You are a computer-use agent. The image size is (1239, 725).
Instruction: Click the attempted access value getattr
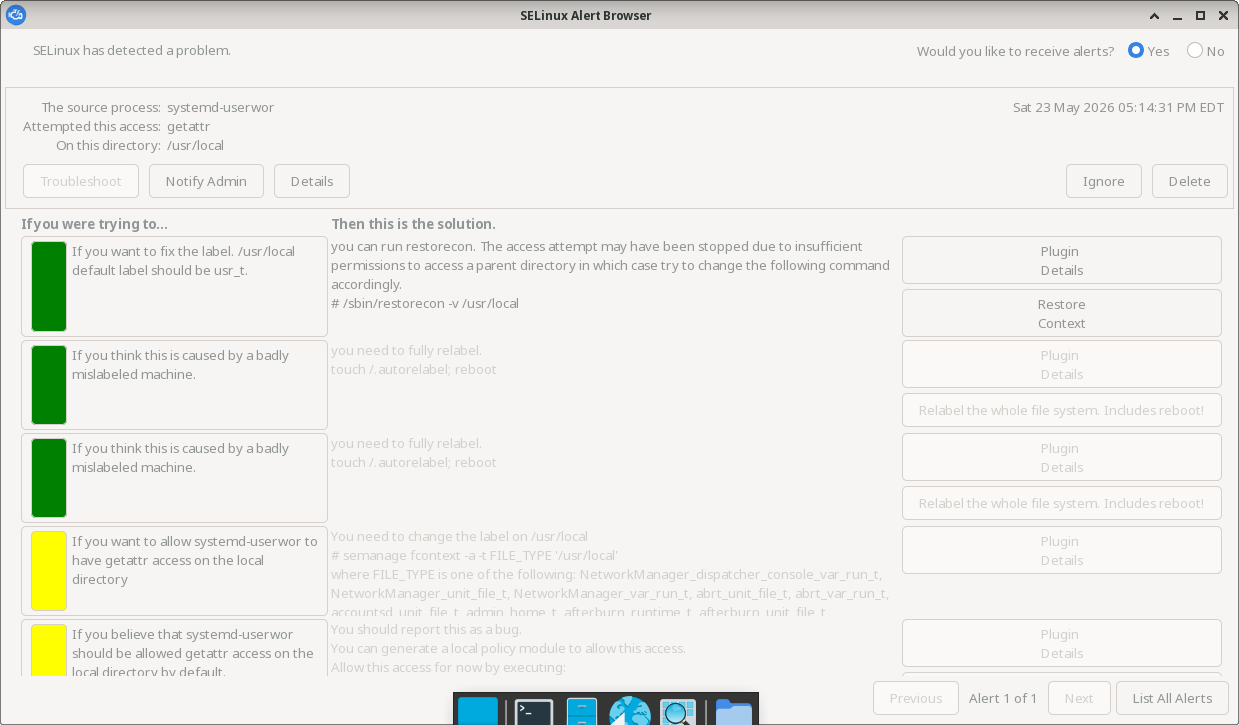(189, 126)
